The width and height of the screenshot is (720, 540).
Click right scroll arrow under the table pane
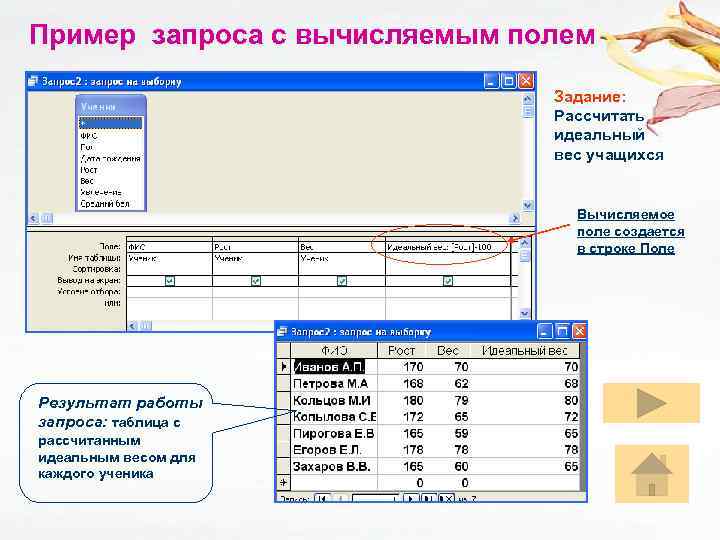point(515,218)
